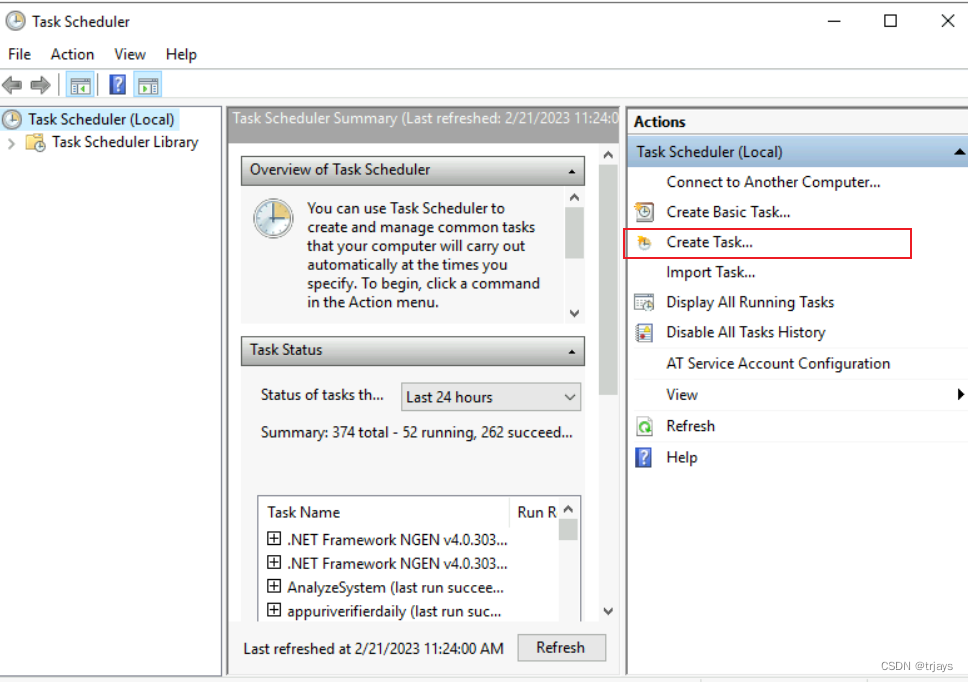Open the Help menu in menu bar
The image size is (968, 682).
point(181,54)
